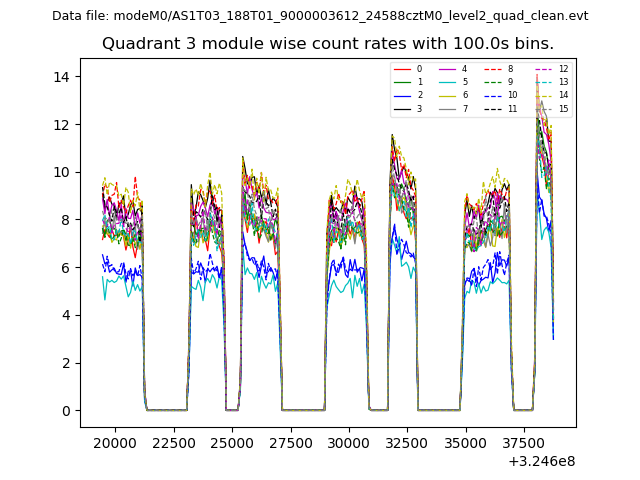The width and height of the screenshot is (640, 480).
Task: Click the y-axis tick label 14
Action: click(61, 77)
